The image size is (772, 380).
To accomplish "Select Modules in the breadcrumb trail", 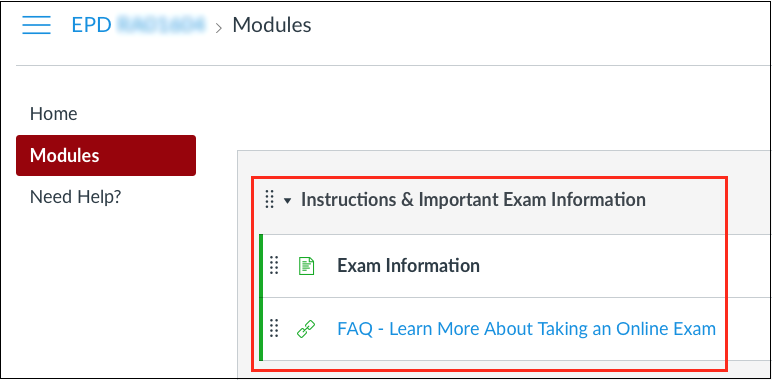I will click(272, 25).
